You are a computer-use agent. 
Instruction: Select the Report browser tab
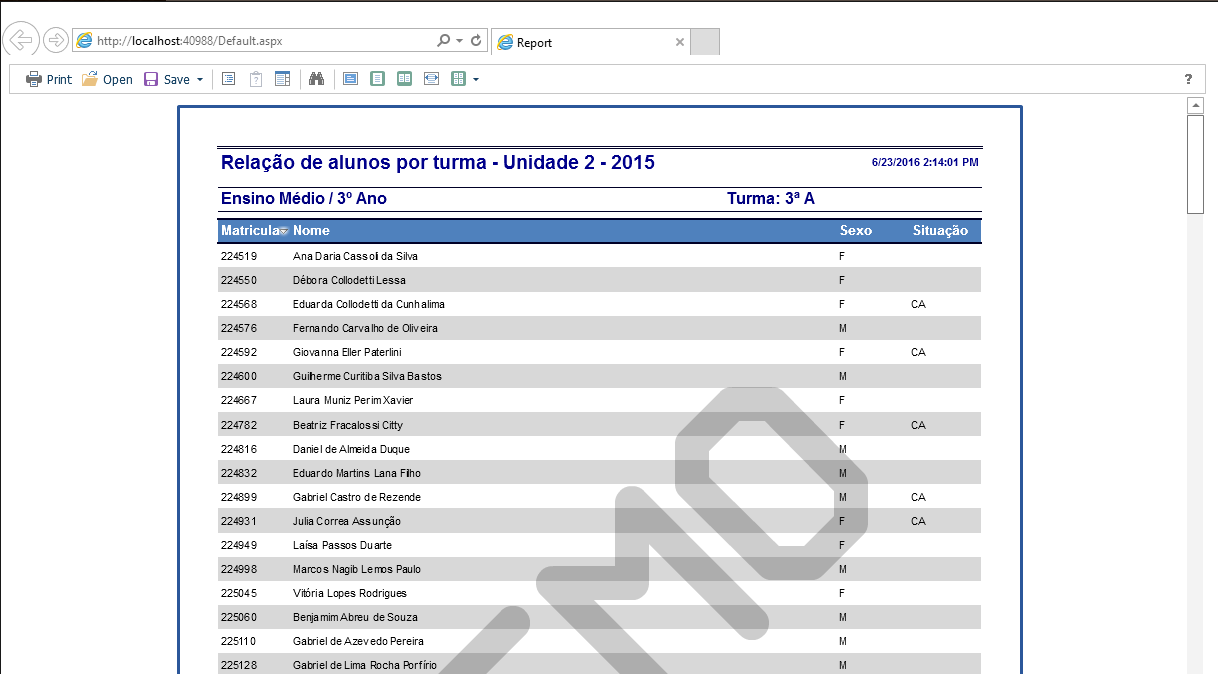[x=590, y=42]
